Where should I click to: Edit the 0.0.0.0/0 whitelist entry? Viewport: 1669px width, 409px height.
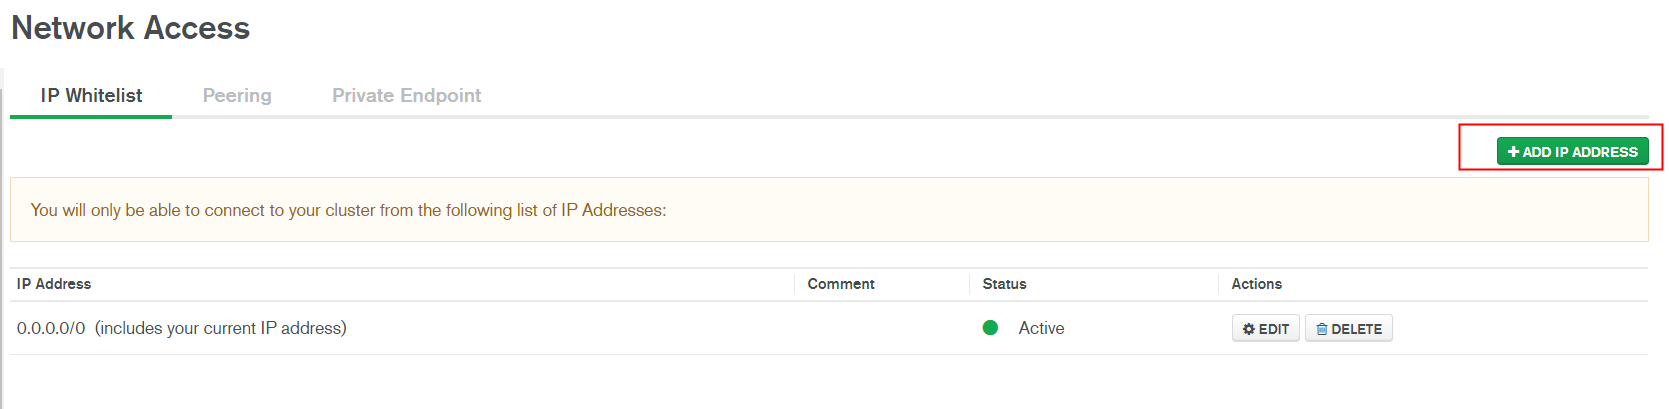(1266, 329)
